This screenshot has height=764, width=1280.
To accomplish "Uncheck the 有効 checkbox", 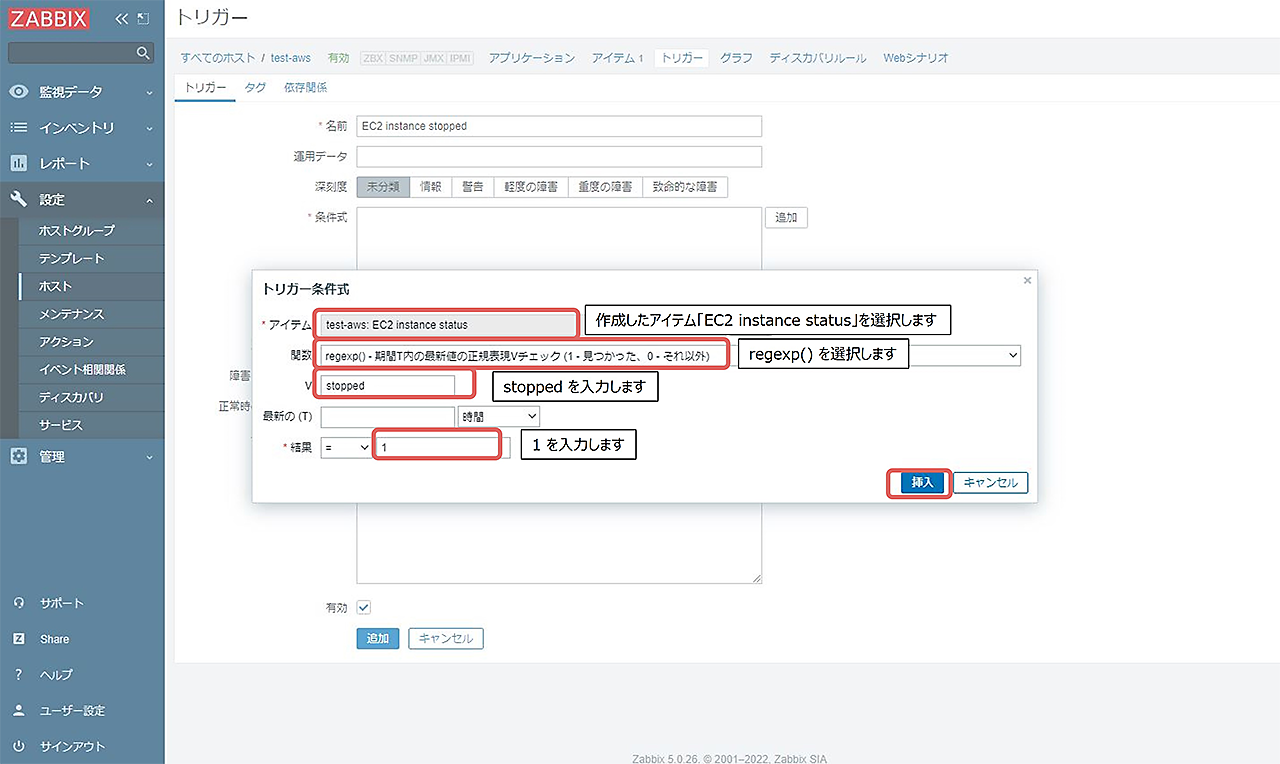I will point(363,607).
